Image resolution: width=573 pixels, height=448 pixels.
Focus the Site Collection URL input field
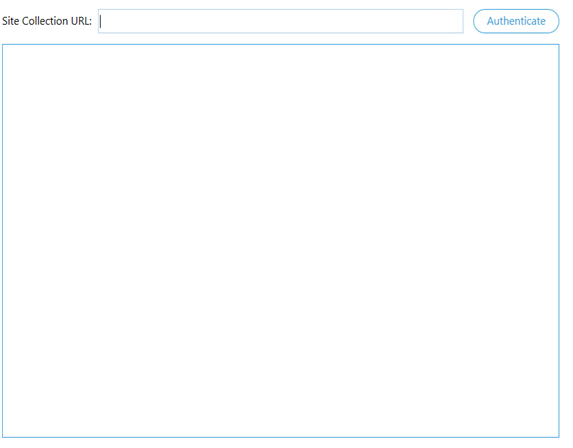point(281,21)
